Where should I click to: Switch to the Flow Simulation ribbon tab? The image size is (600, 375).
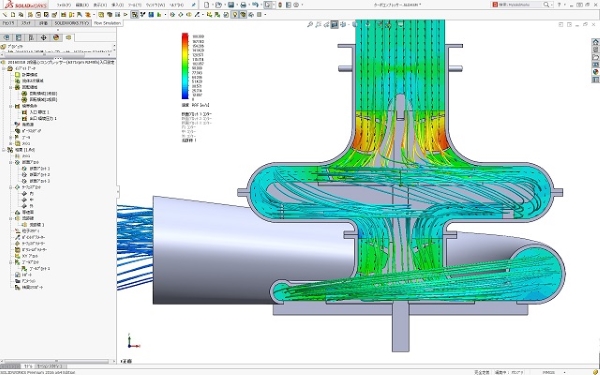click(x=107, y=23)
